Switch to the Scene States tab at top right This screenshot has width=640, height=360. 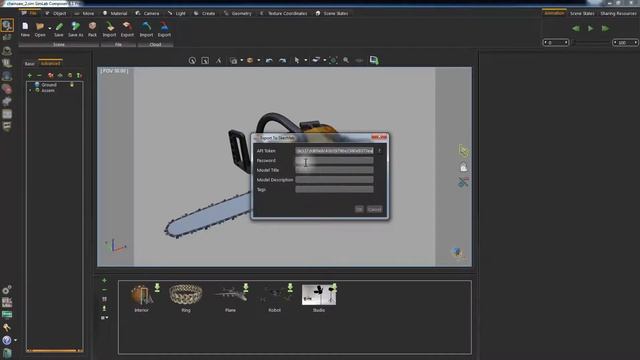[x=582, y=13]
